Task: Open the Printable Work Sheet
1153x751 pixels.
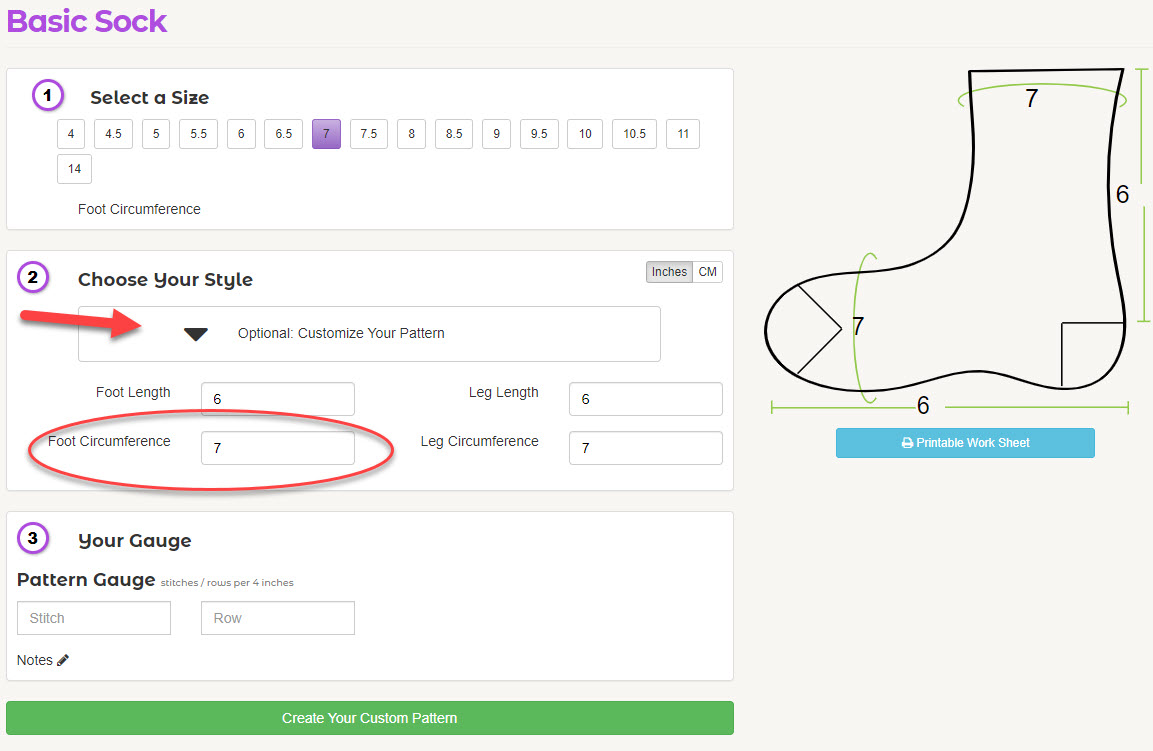Action: coord(965,443)
